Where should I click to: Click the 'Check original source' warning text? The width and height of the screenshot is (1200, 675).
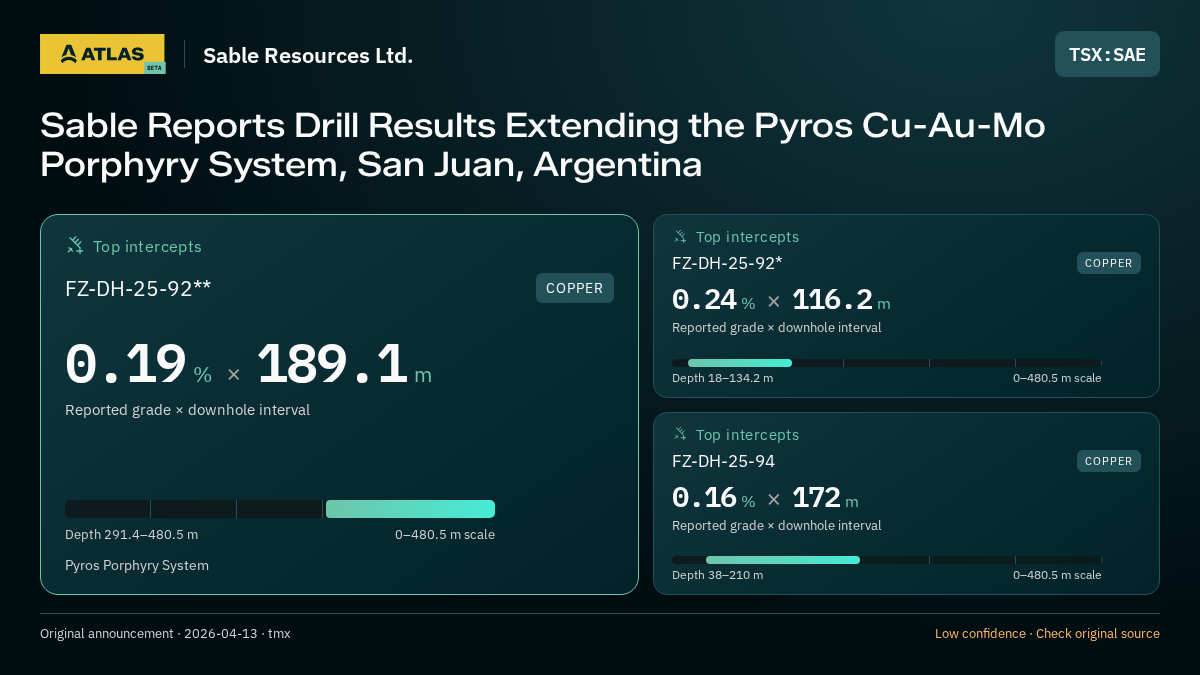point(1098,634)
